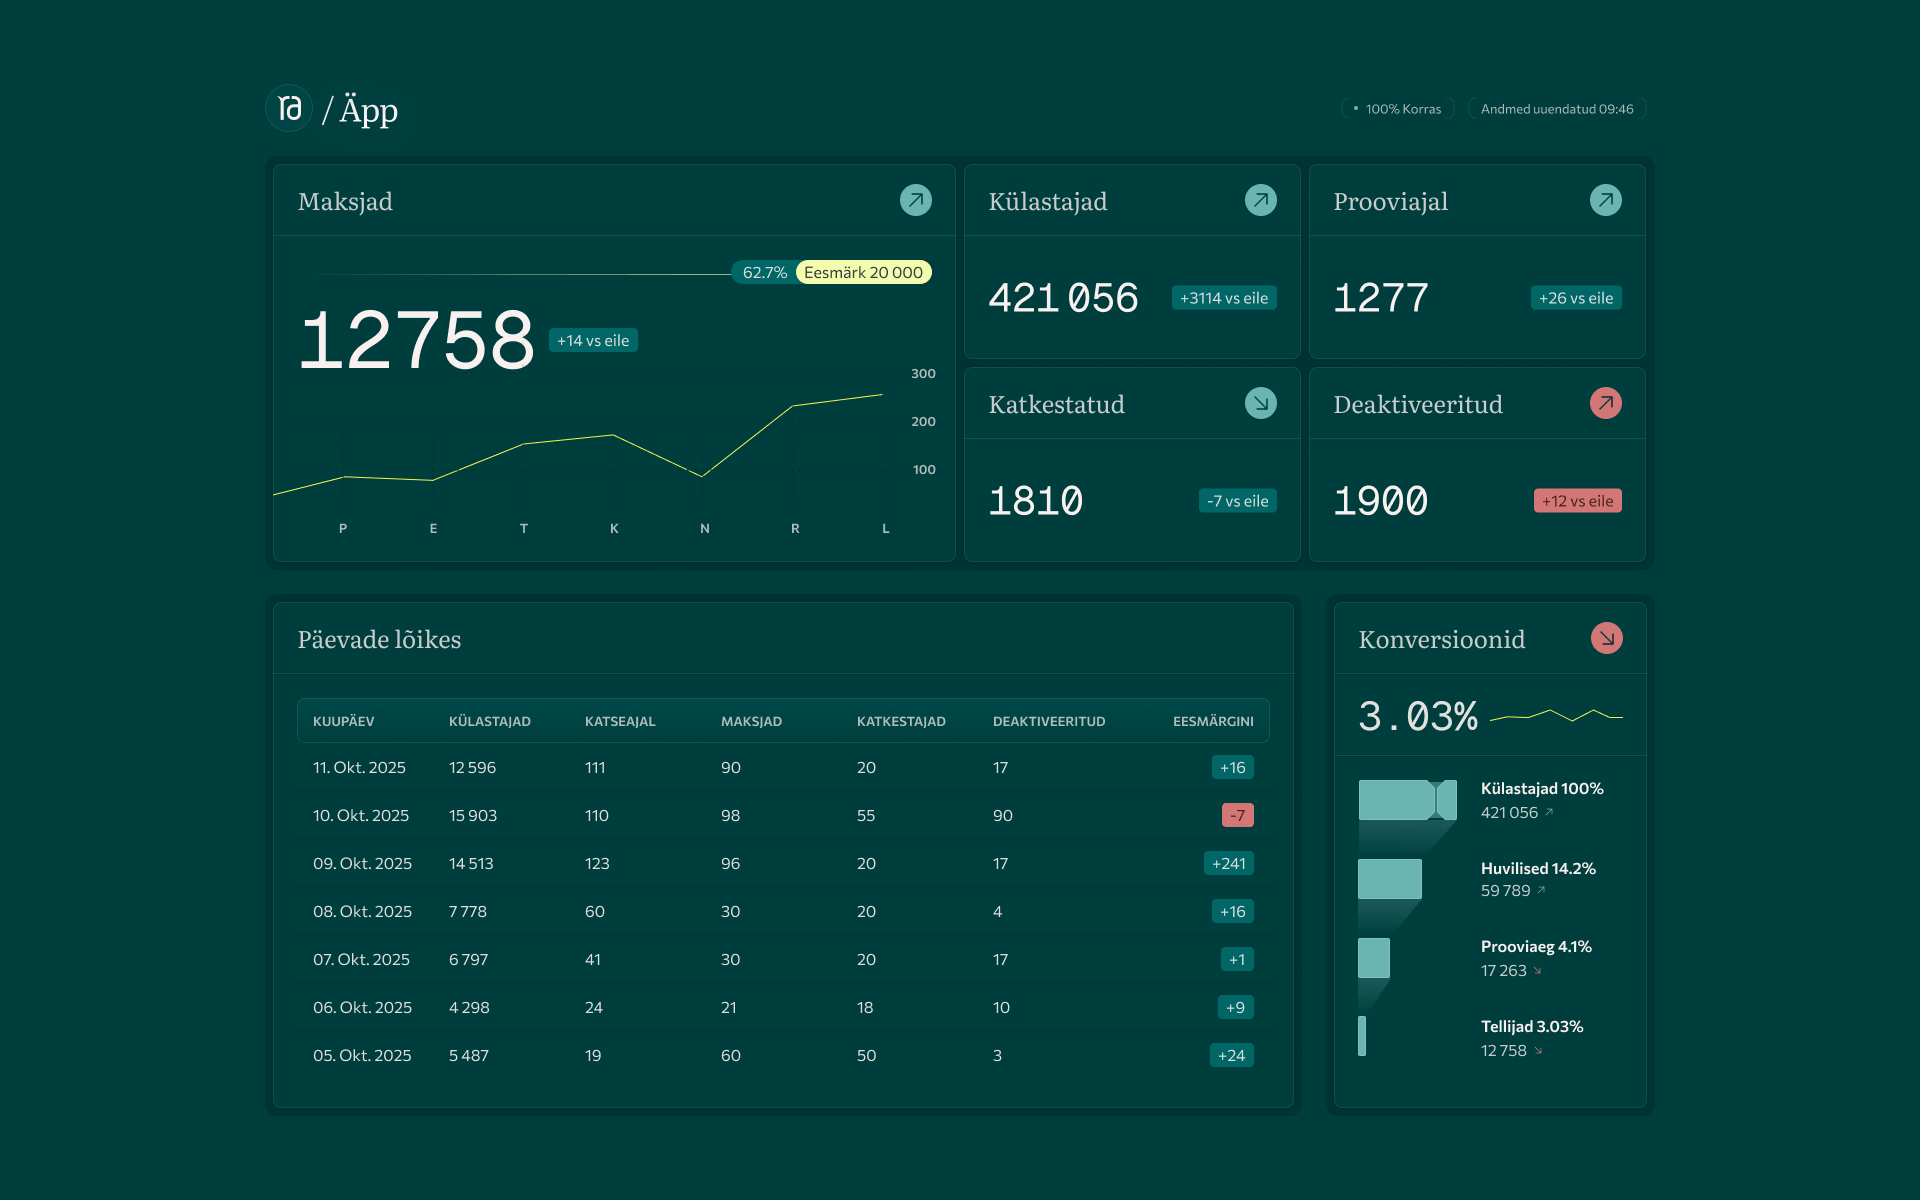Viewport: 1920px width, 1200px height.
Task: Click the +241 badge in table
Action: click(x=1228, y=863)
